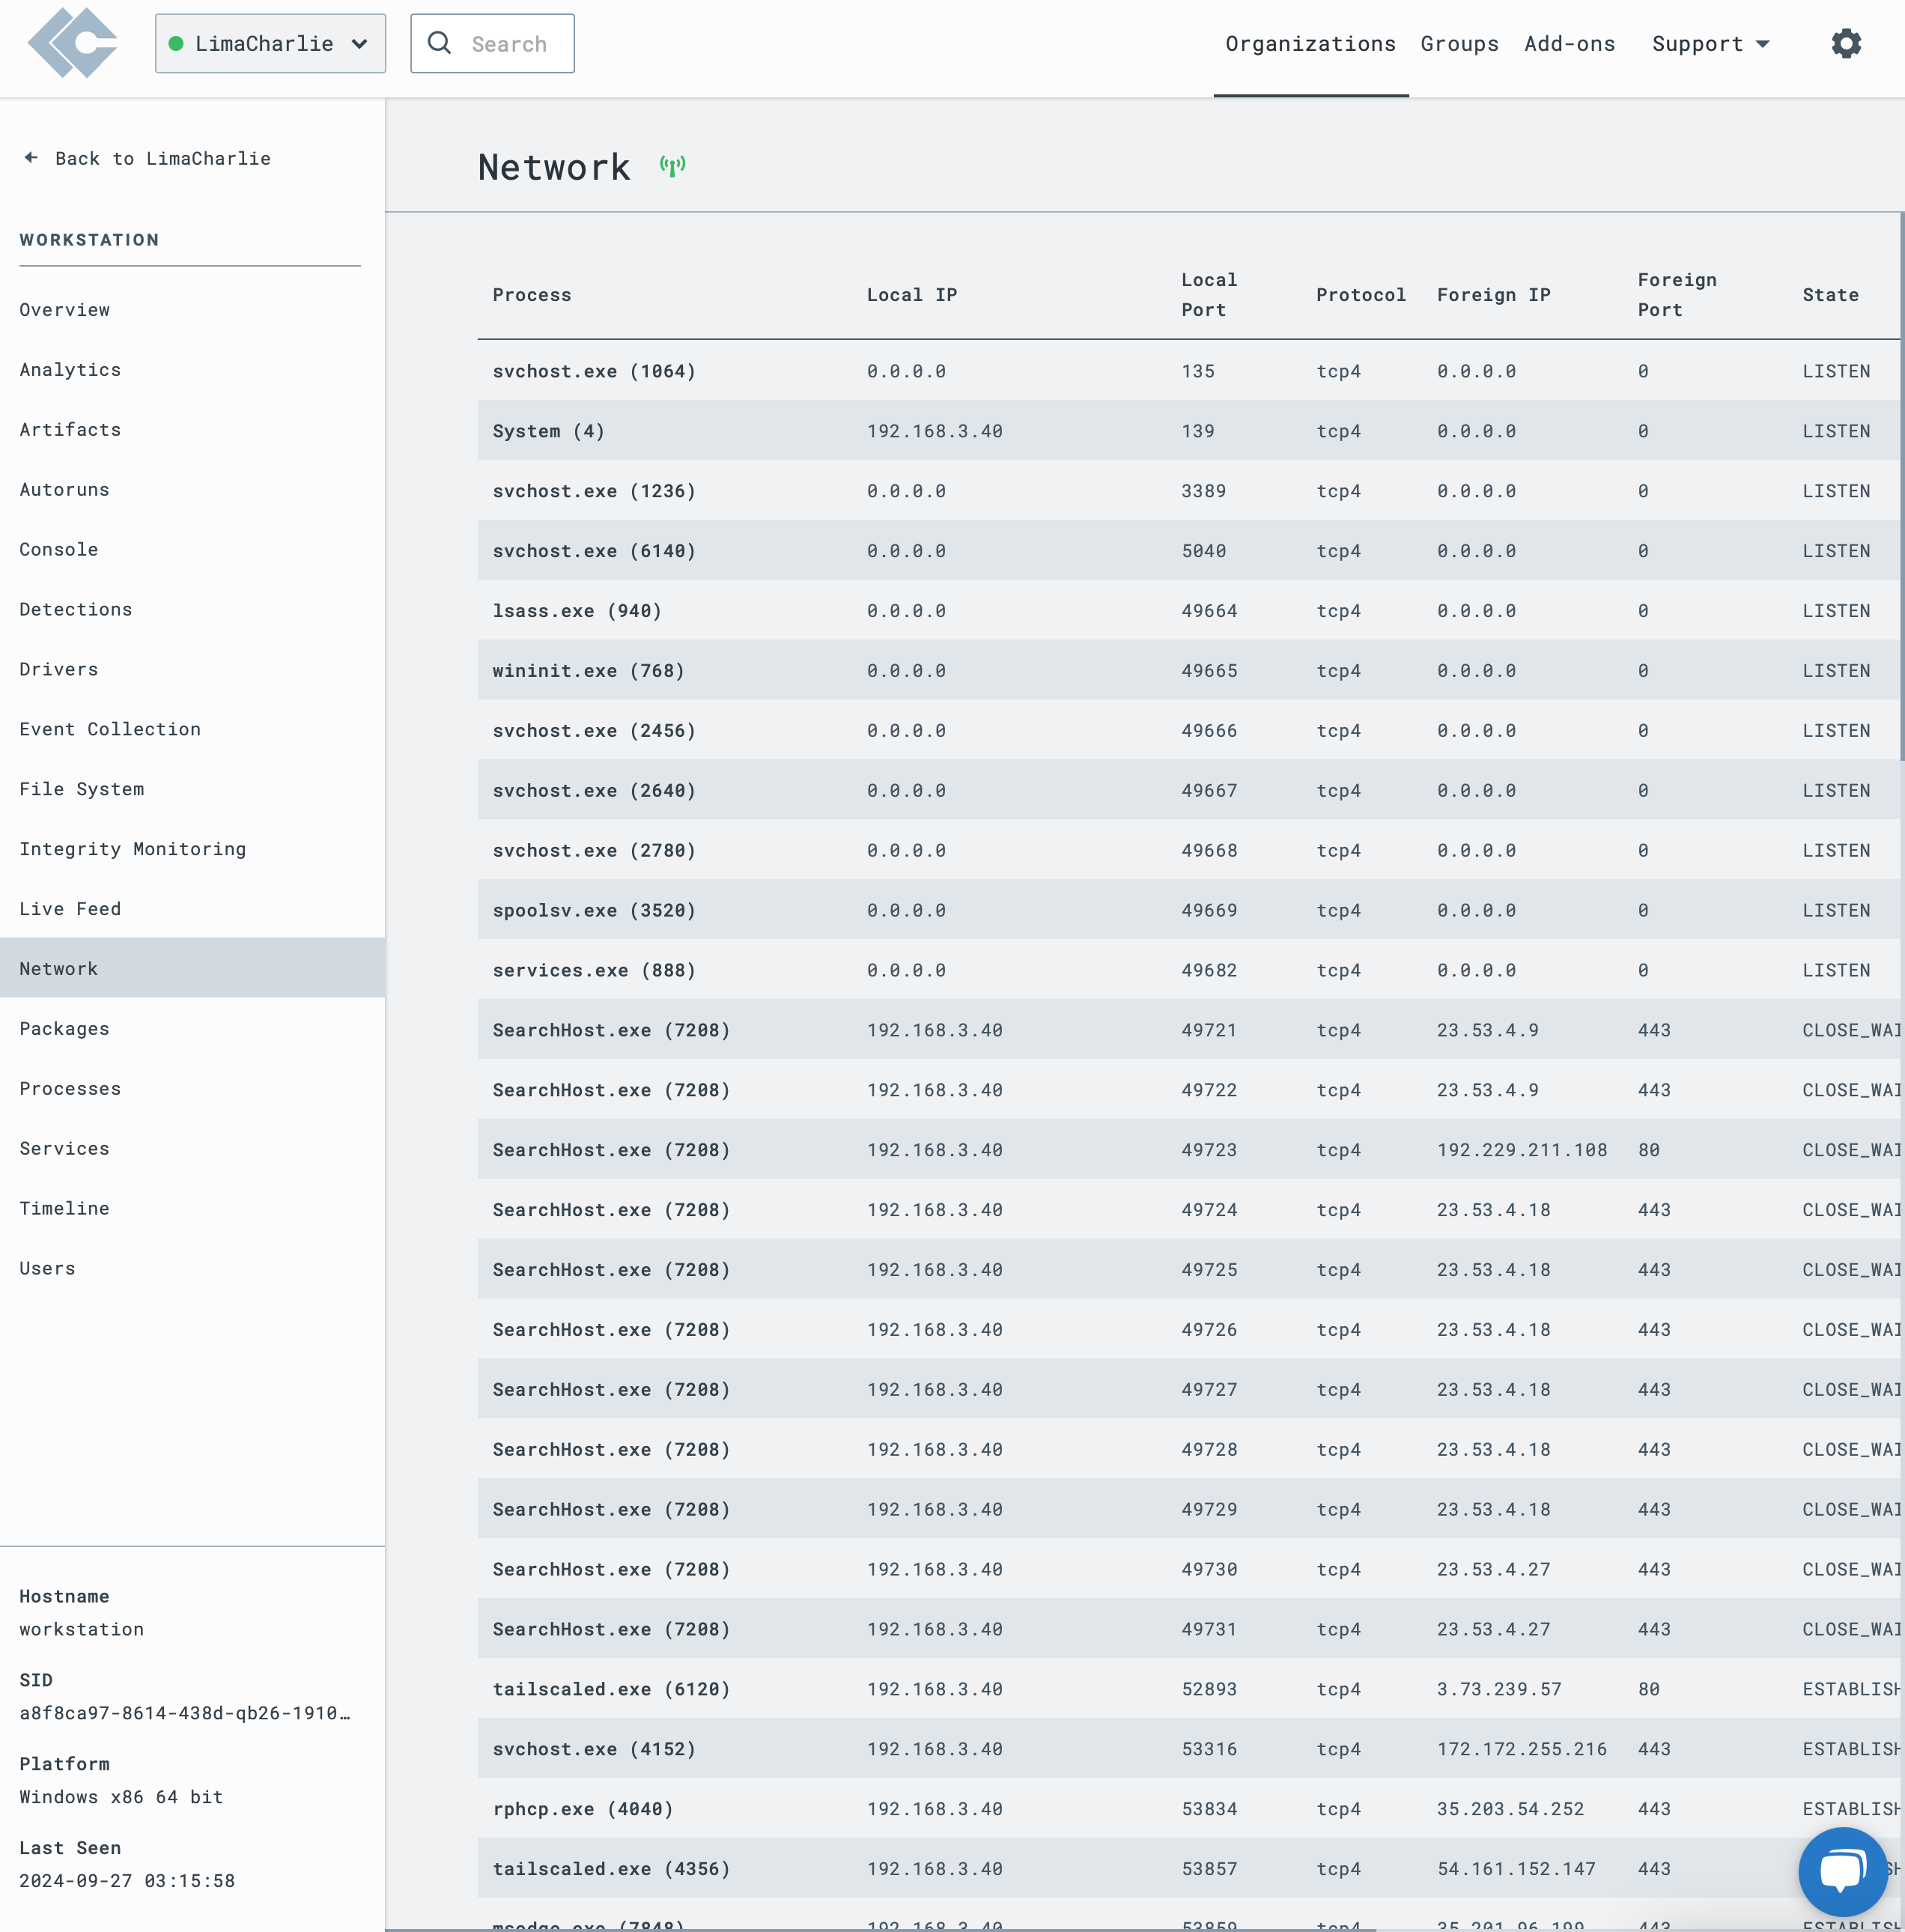Image resolution: width=1905 pixels, height=1932 pixels.
Task: Click services.exe (888) process name
Action: point(594,970)
